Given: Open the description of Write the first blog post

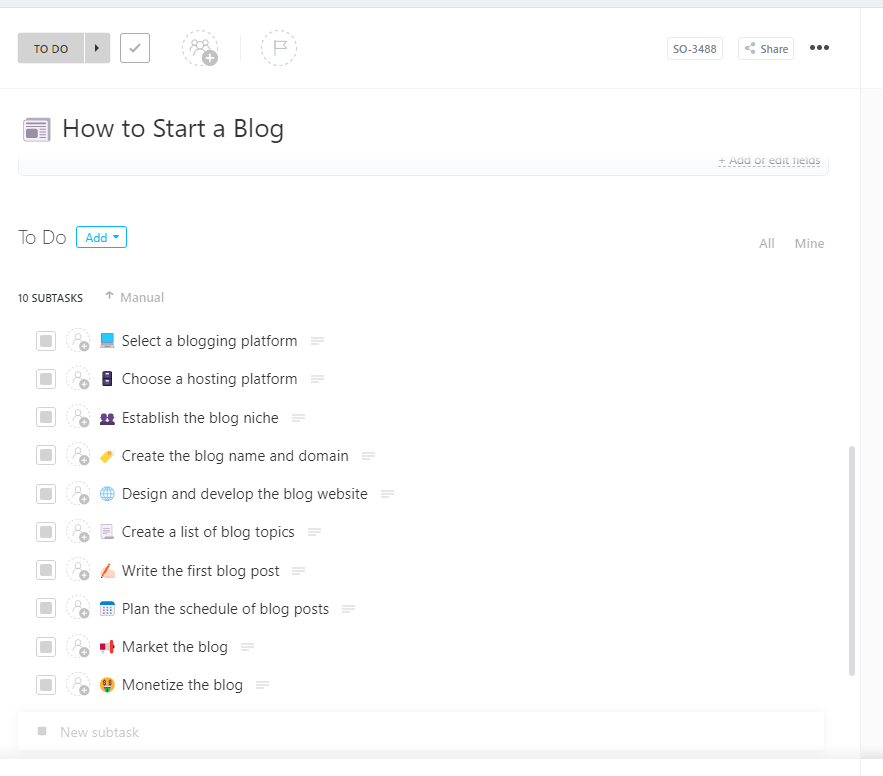Looking at the screenshot, I should point(297,570).
